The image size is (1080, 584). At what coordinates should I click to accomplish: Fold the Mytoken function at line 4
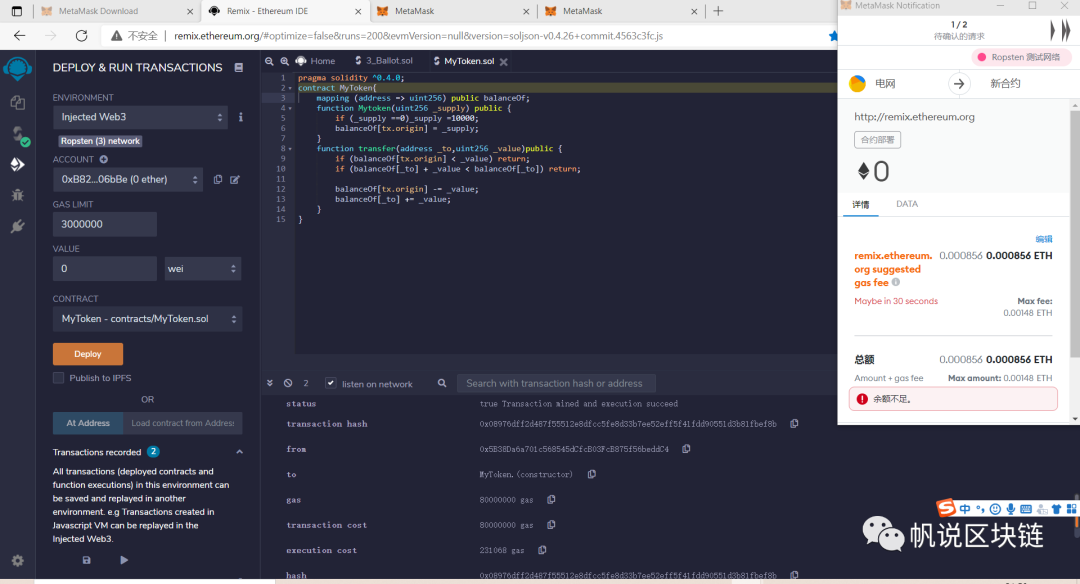290,108
